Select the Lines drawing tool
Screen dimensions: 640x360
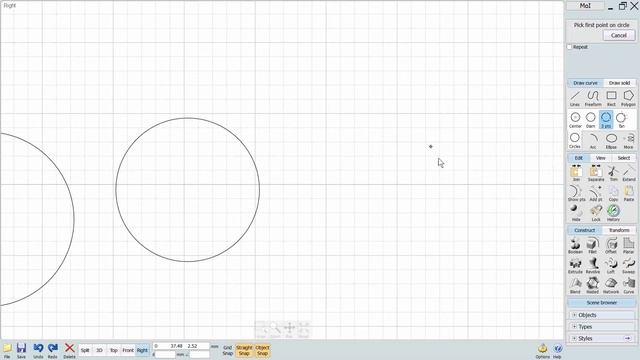click(575, 98)
